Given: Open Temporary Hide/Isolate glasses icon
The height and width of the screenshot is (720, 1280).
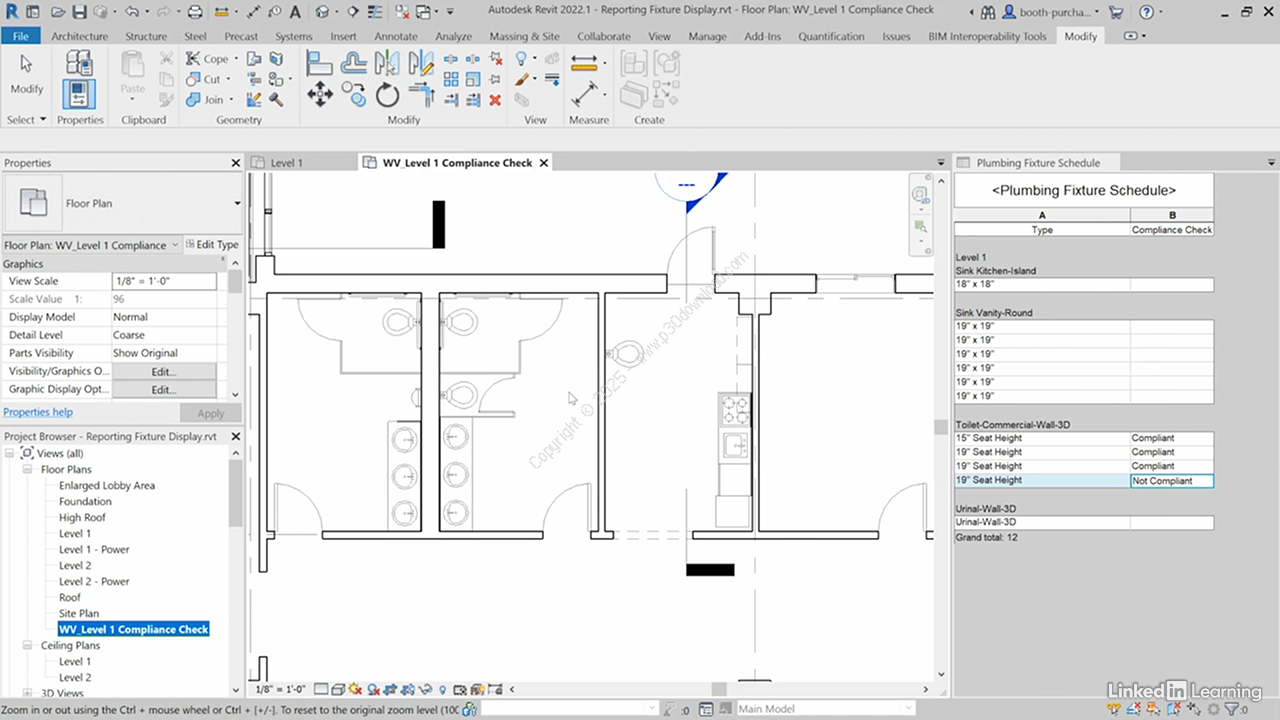Looking at the screenshot, I should point(424,689).
